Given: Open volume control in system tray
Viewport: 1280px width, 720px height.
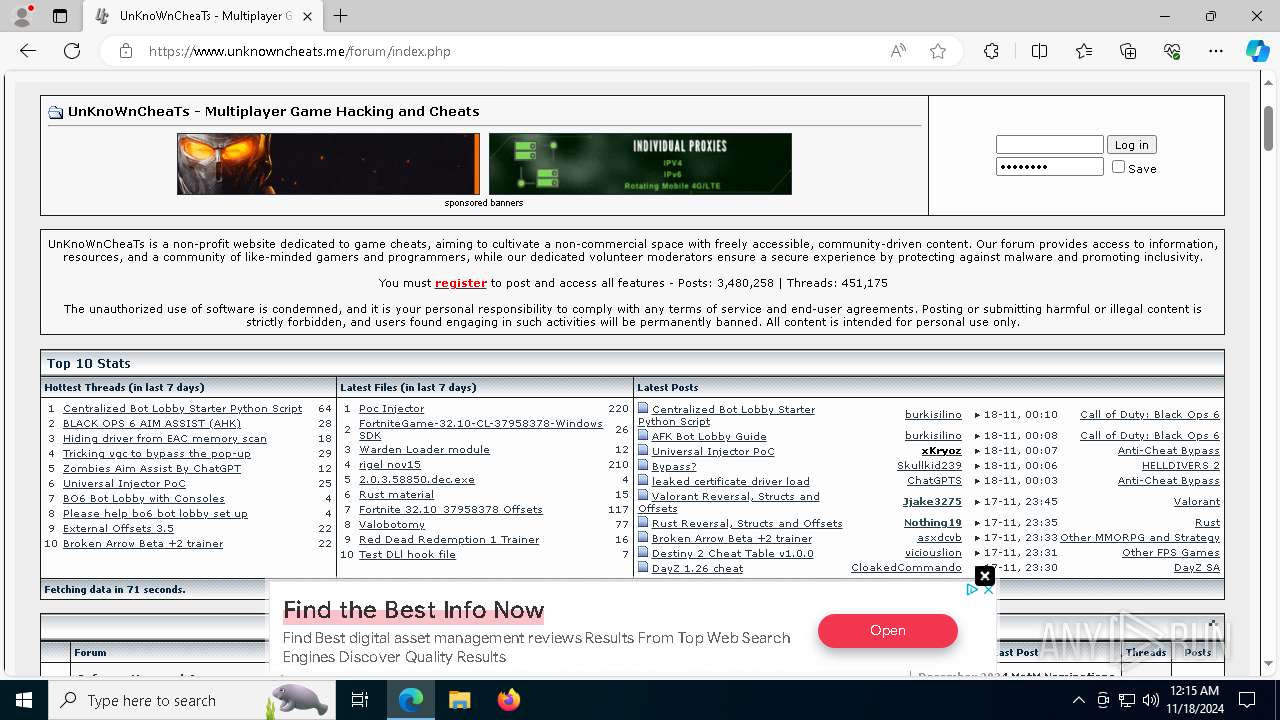Looking at the screenshot, I should pyautogui.click(x=1151, y=700).
